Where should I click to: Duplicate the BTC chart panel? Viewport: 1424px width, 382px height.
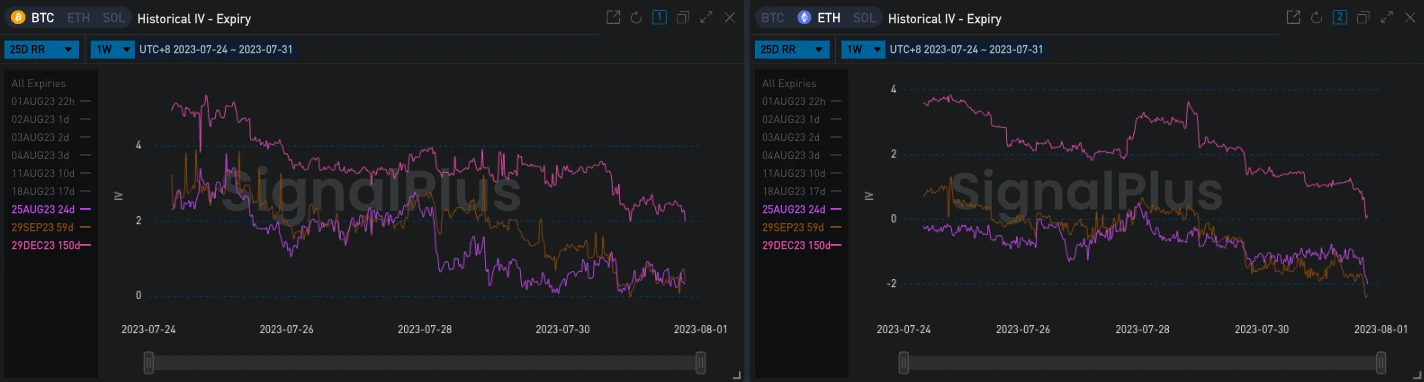coord(683,18)
